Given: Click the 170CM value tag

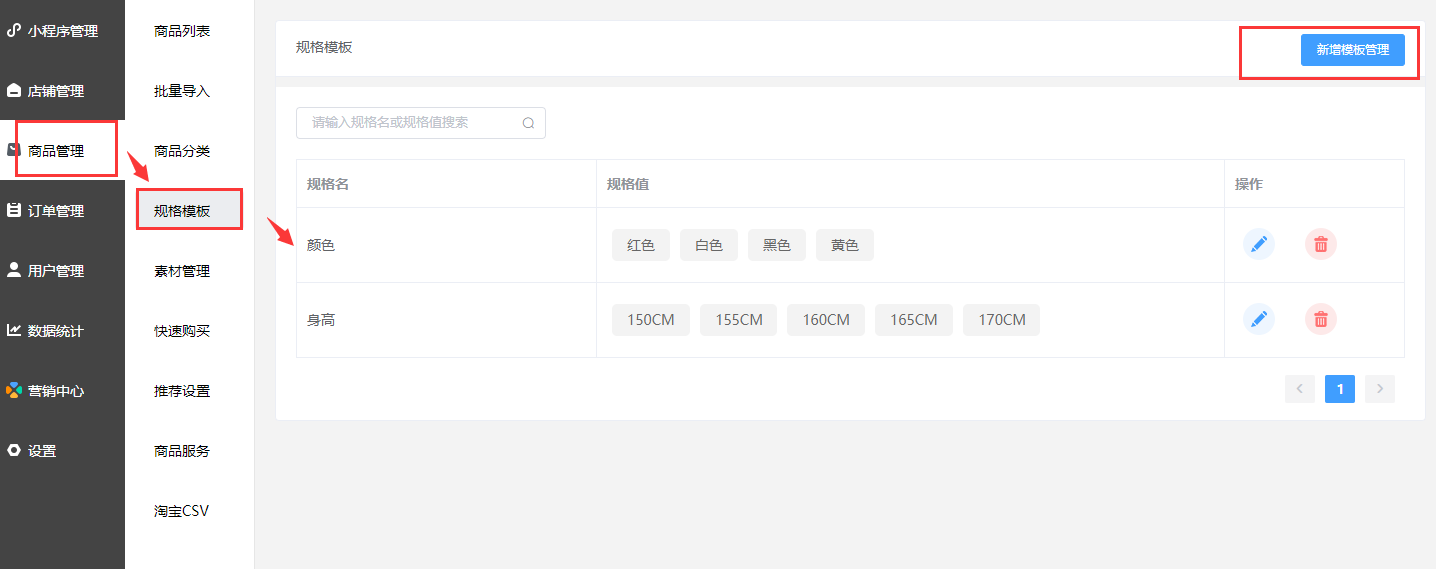Looking at the screenshot, I should [1001, 320].
